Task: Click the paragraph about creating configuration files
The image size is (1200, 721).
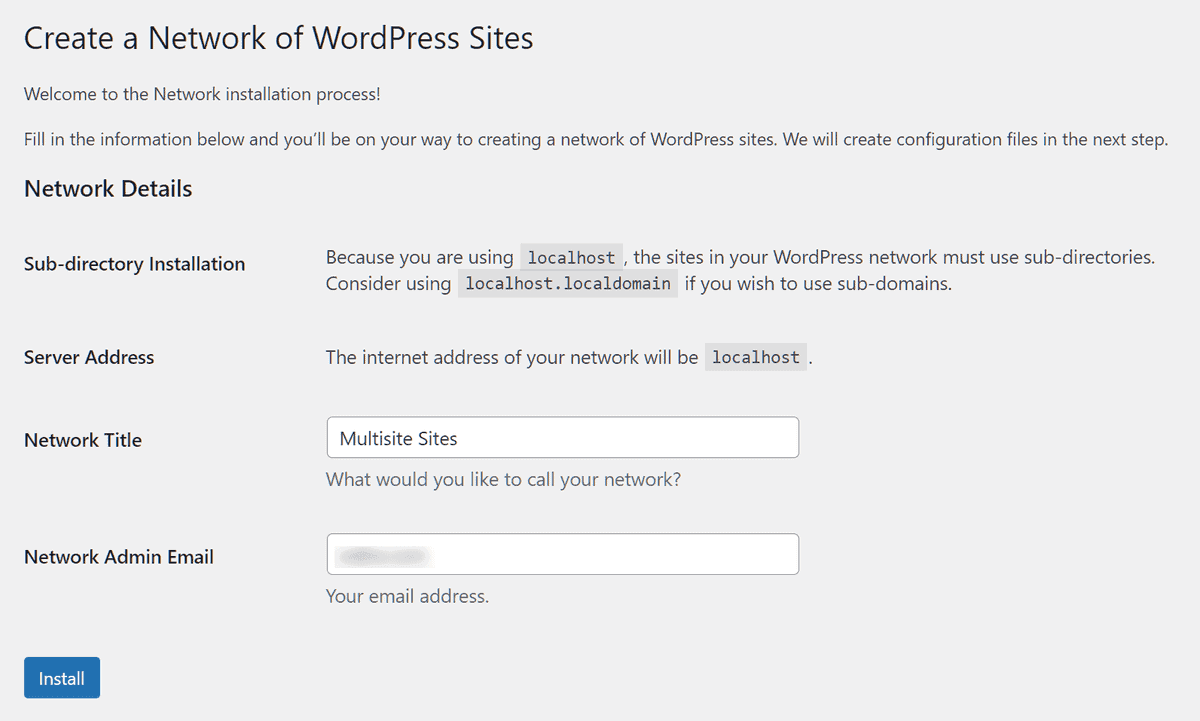Action: pos(595,139)
